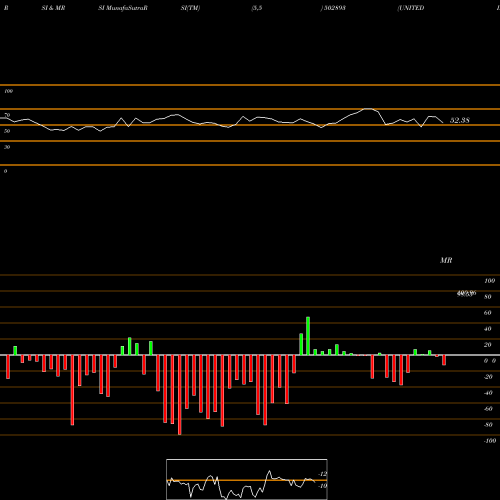Click the -100 axis label of MR

490,441
